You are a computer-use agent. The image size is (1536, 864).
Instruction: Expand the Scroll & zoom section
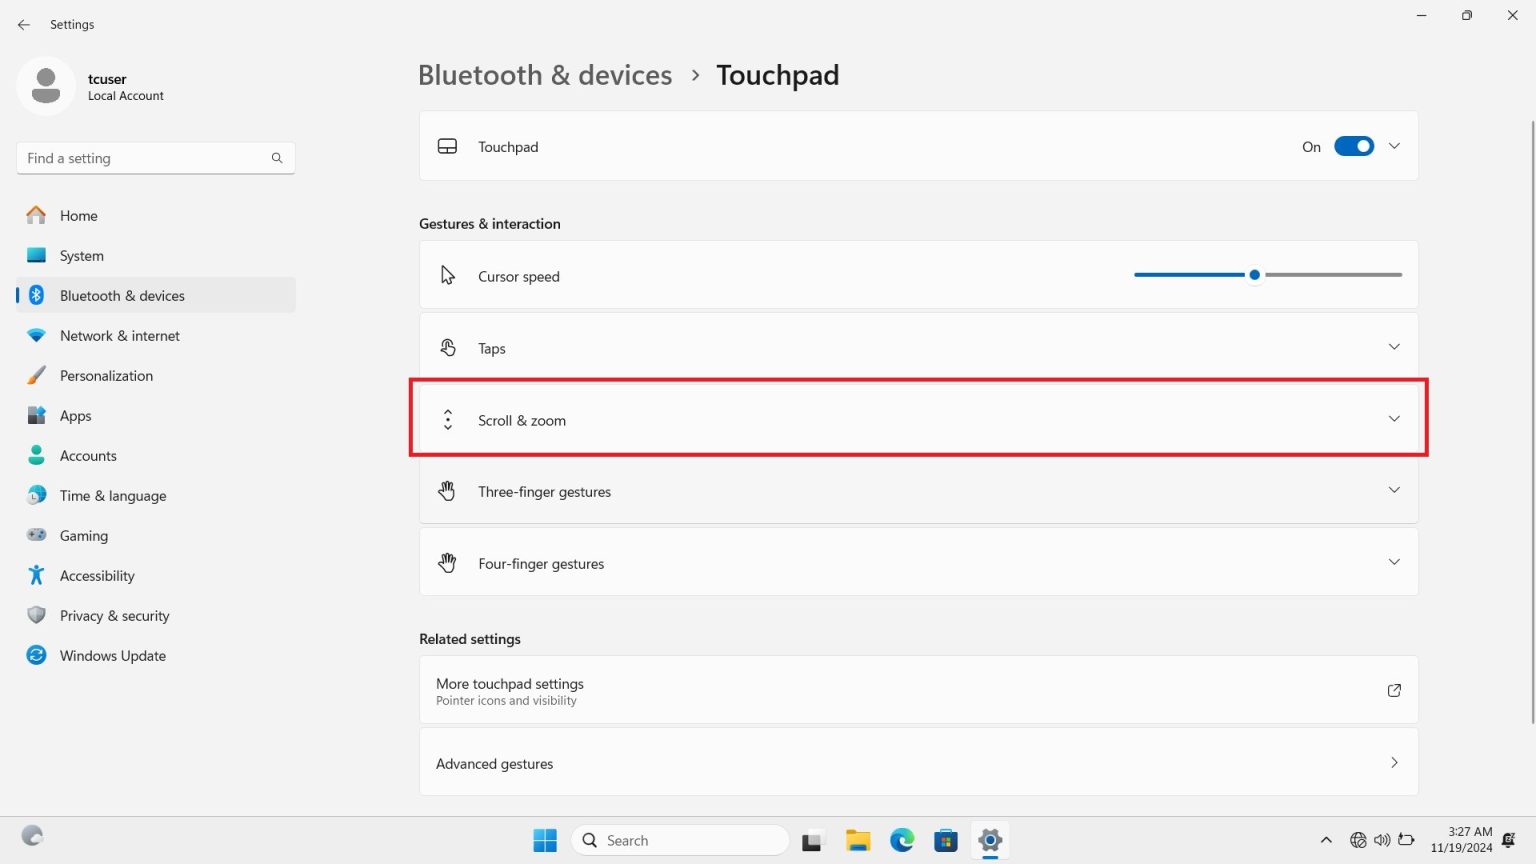(x=918, y=419)
